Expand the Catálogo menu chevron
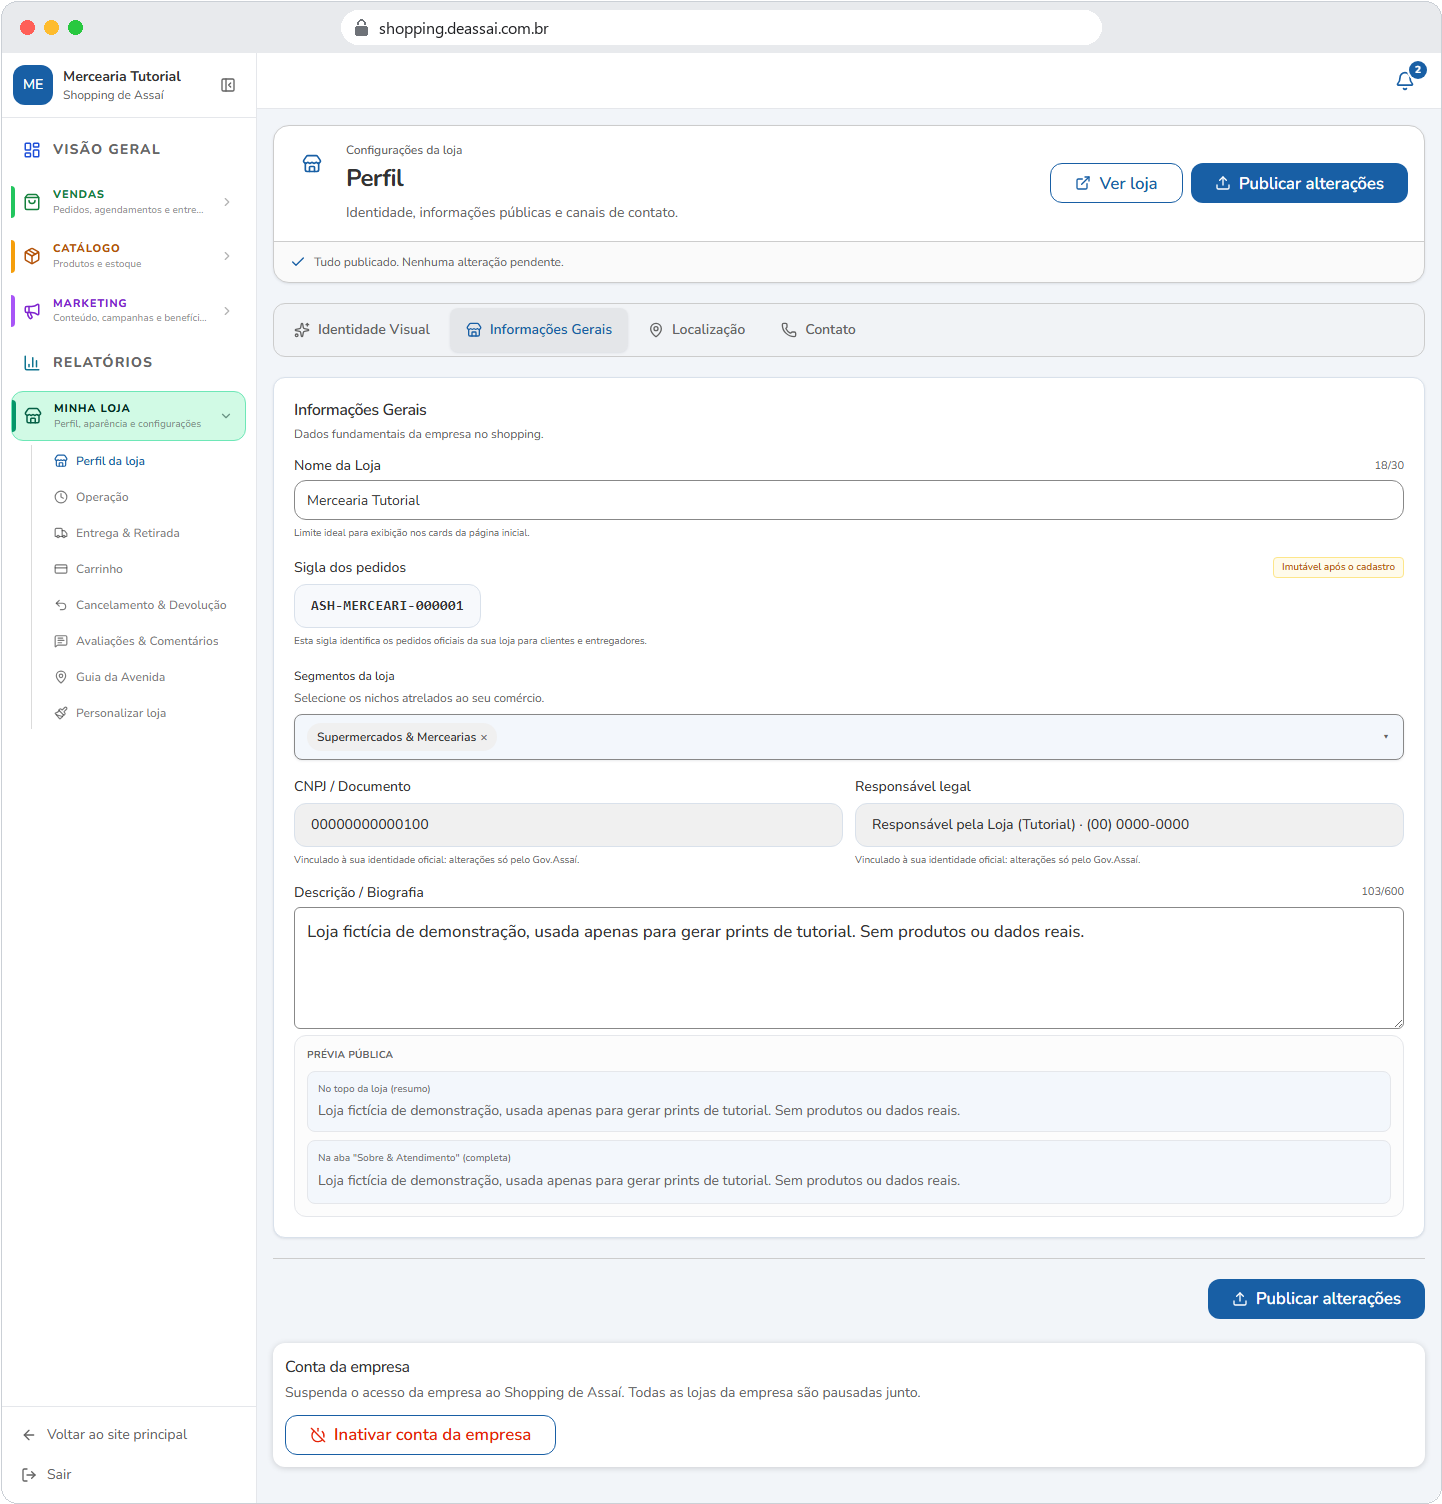Image resolution: width=1442 pixels, height=1504 pixels. click(227, 256)
